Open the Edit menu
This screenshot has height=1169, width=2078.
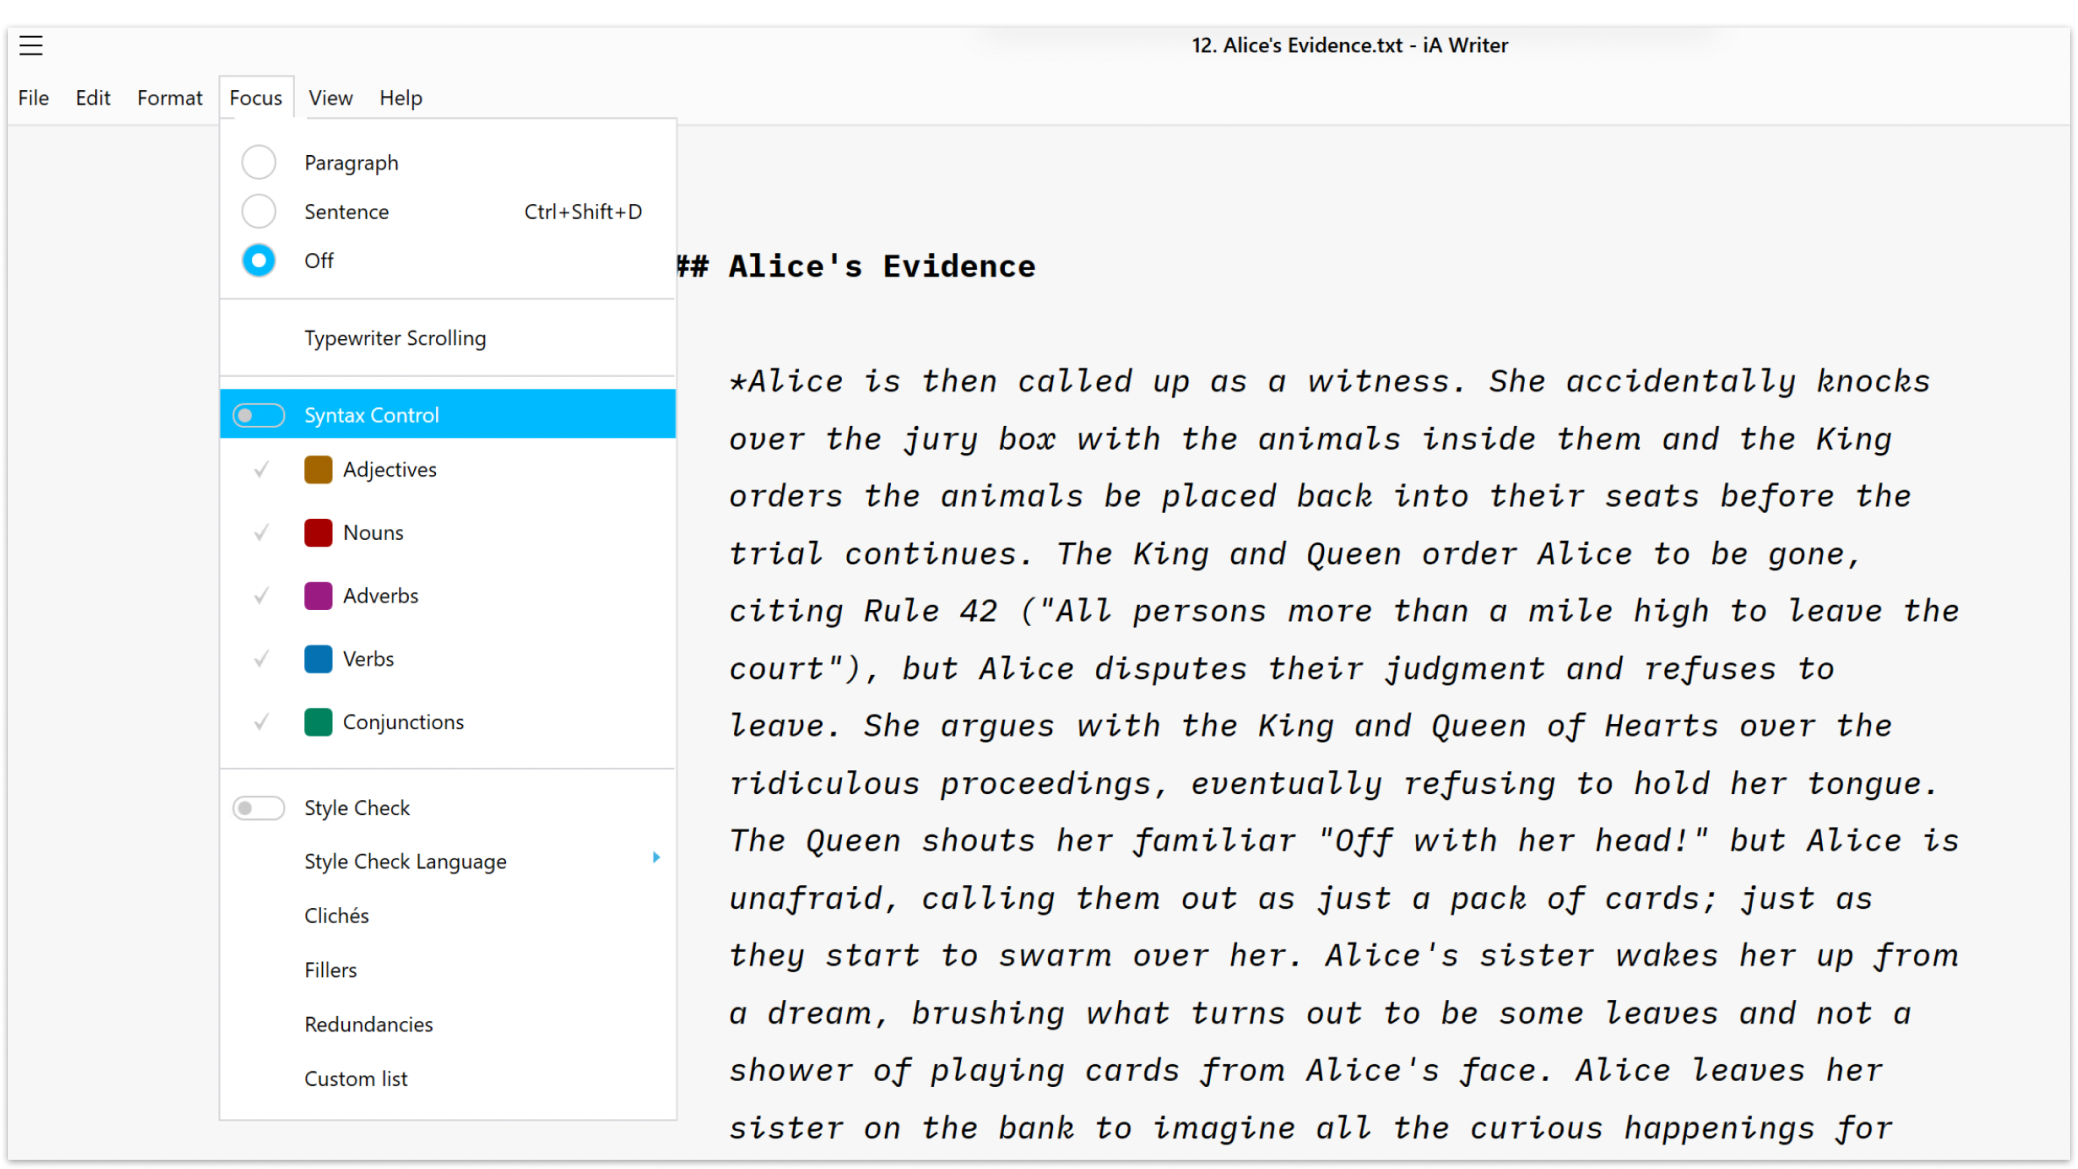(93, 98)
